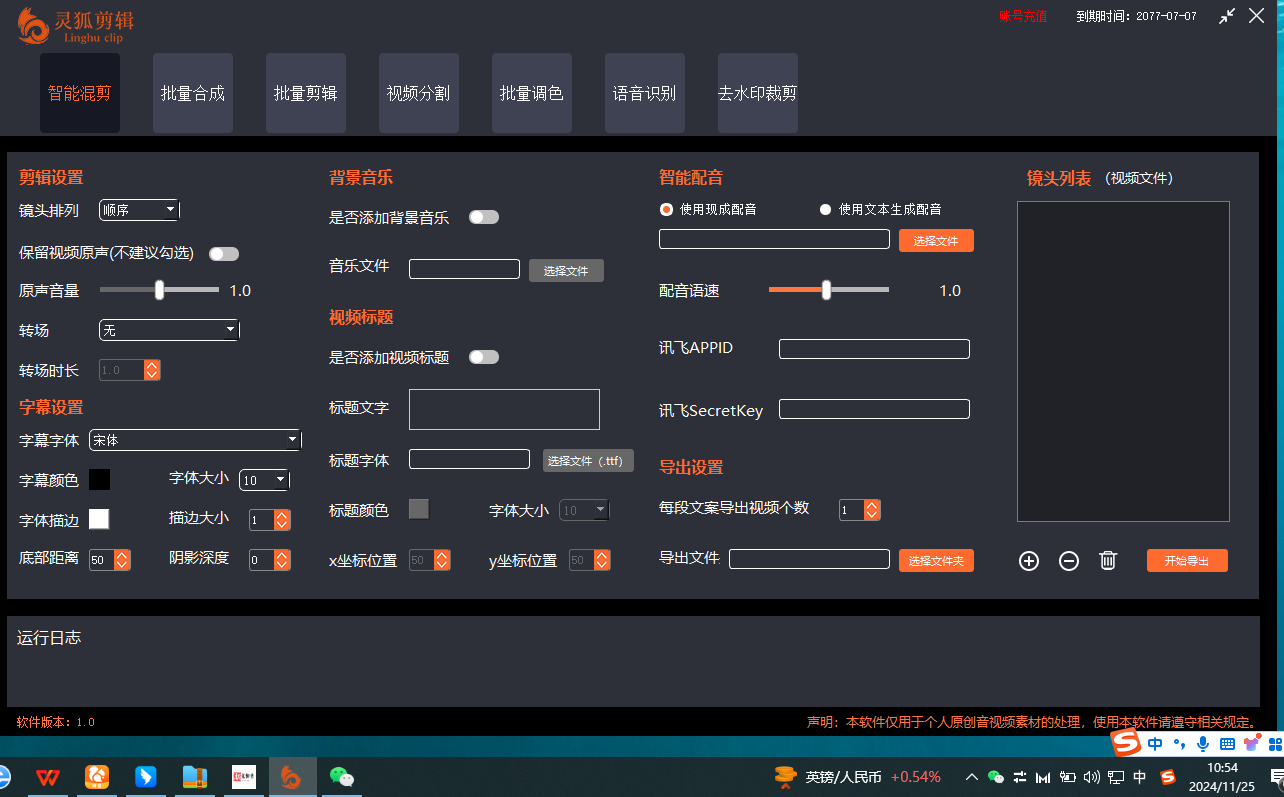Click the WeChat tray icon
Screen dimensions: 1284x797
[995, 777]
